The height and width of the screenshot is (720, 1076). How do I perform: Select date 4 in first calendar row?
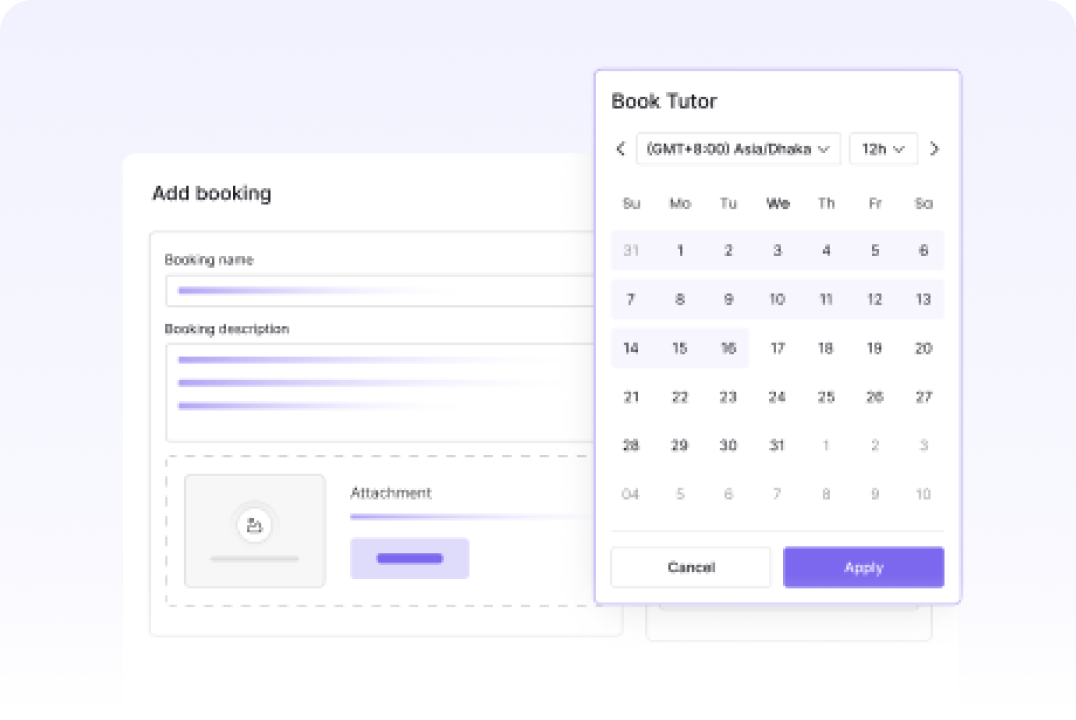[826, 251]
